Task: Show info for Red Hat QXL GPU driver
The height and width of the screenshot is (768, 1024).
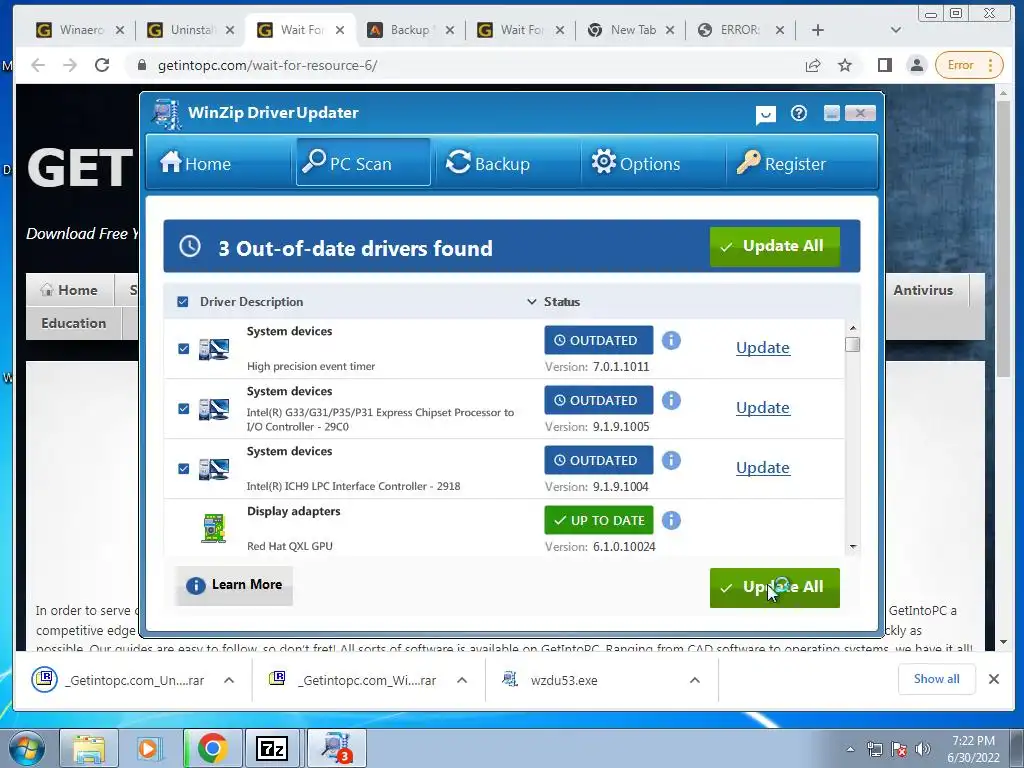Action: pos(671,520)
